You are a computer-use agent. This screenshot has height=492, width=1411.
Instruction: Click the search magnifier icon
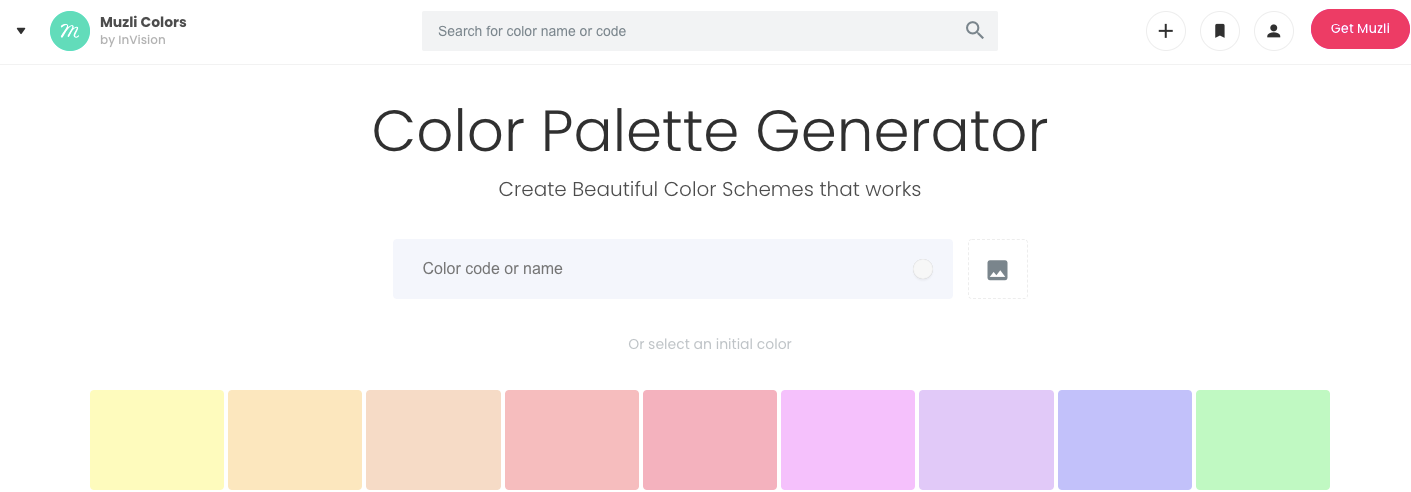pos(975,31)
